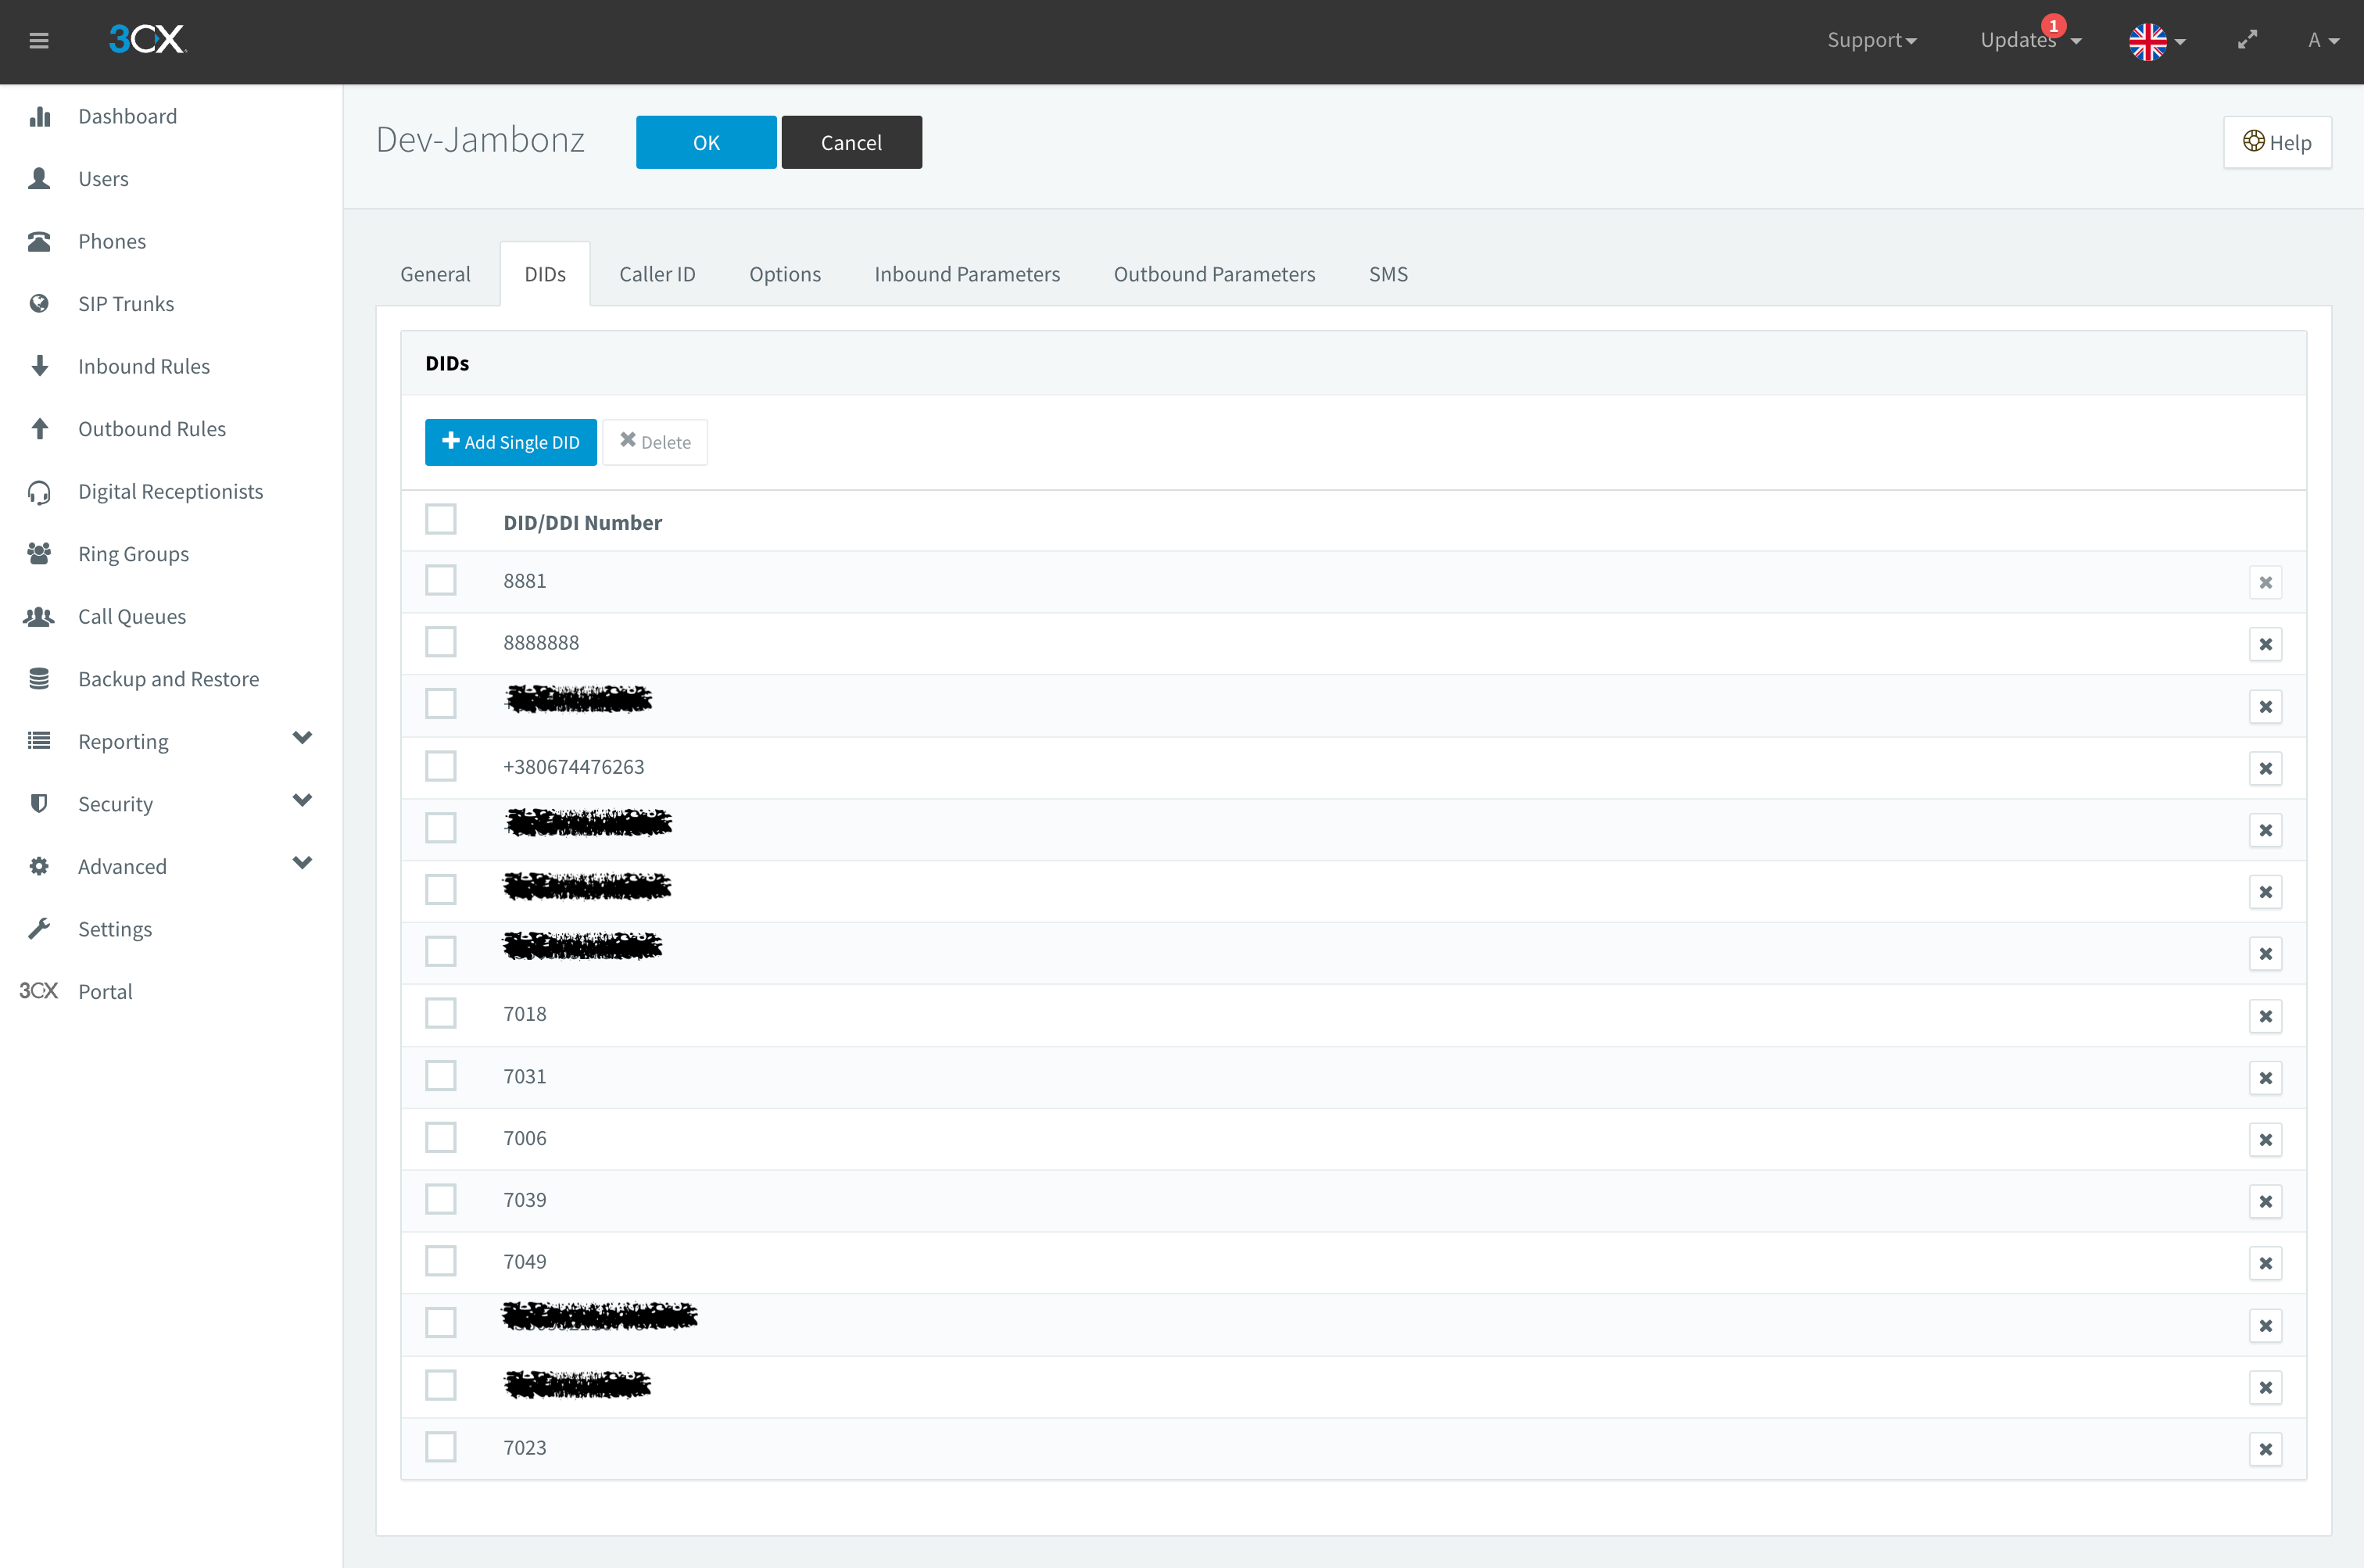Viewport: 2364px width, 1568px height.
Task: Expand the Reporting sidebar section
Action: click(x=302, y=739)
